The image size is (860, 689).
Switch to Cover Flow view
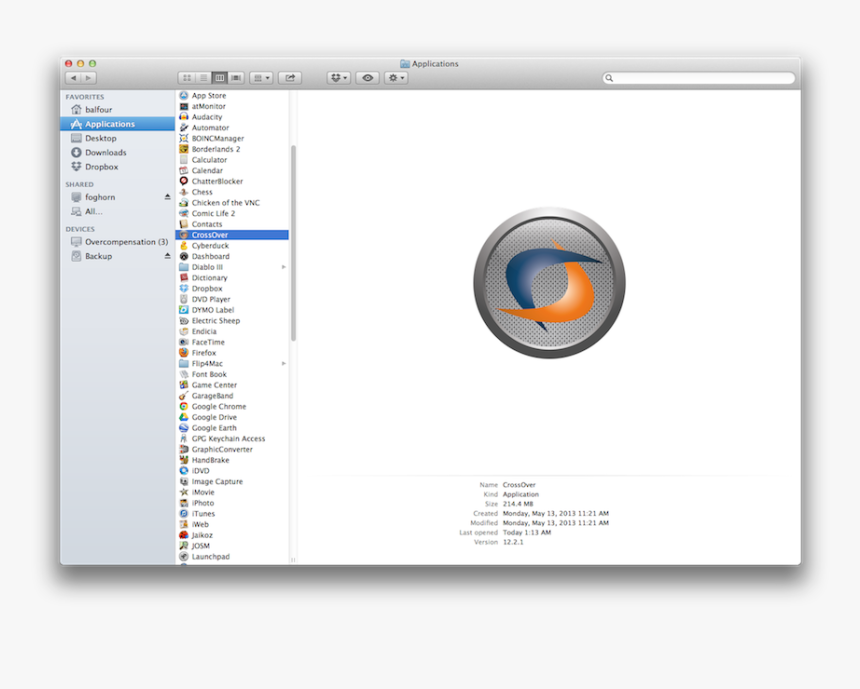click(236, 78)
